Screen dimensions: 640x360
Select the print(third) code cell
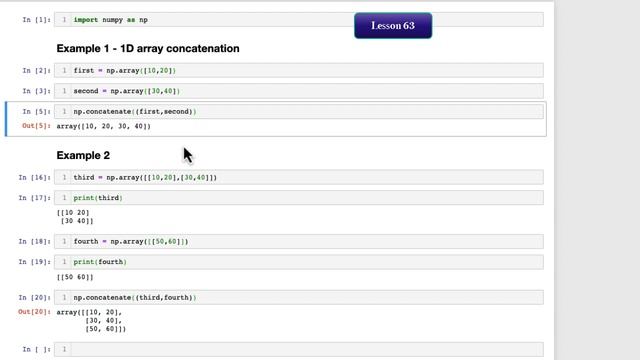299,198
